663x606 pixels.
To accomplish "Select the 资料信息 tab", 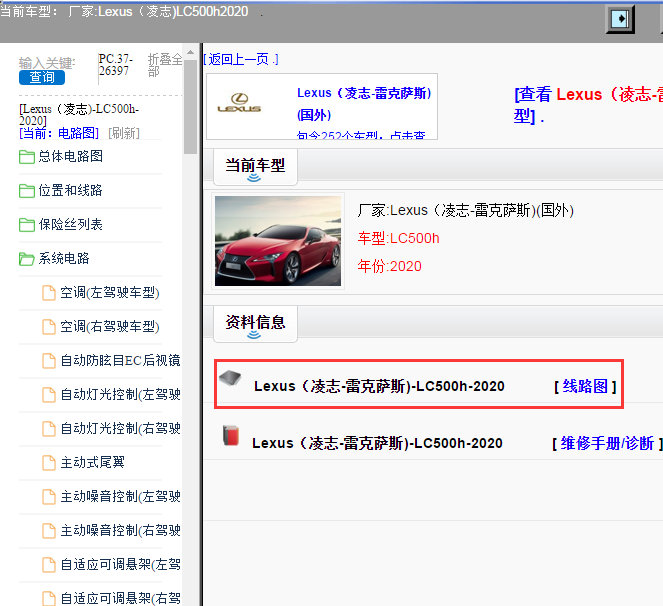I will [255, 324].
